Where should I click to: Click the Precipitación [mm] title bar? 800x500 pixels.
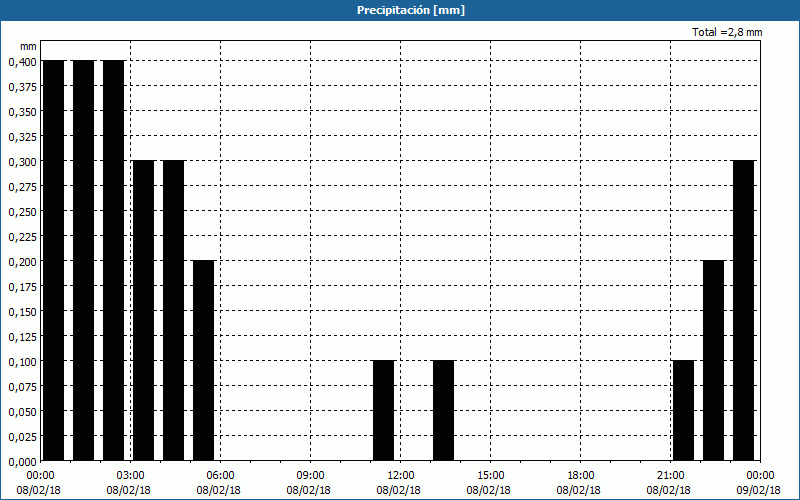[x=400, y=10]
